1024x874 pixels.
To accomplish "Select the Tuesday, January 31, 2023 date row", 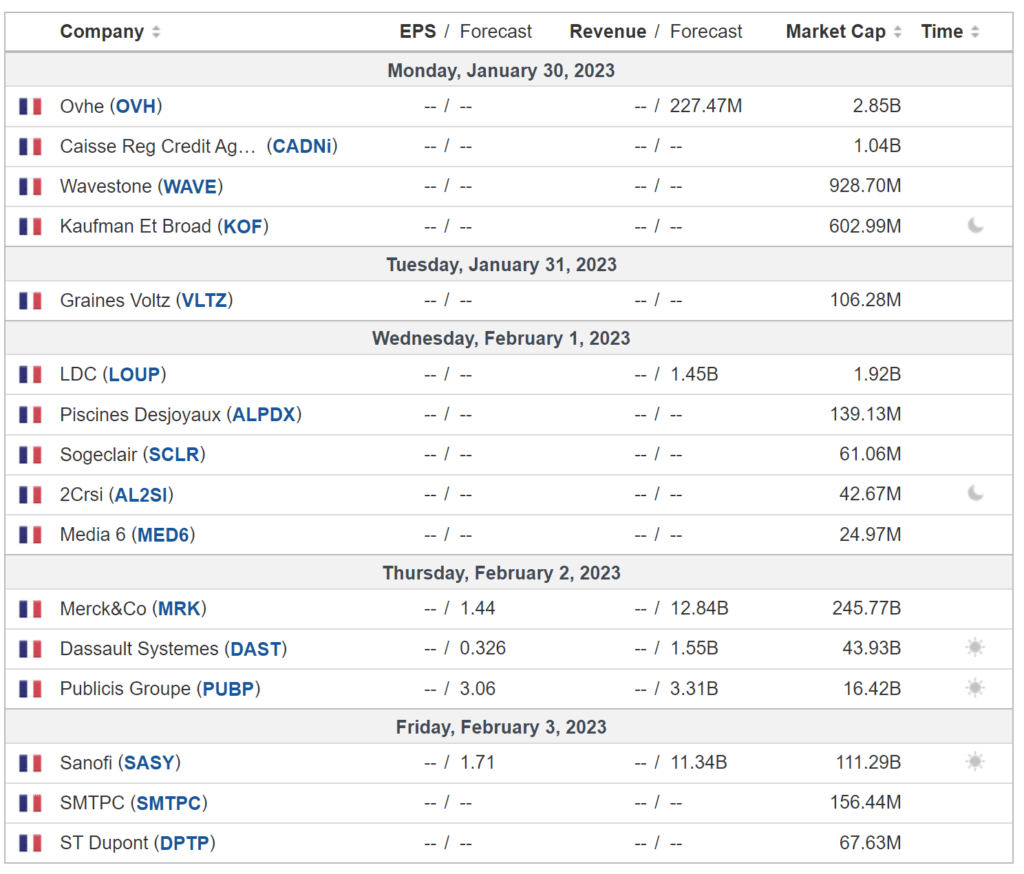I will (x=509, y=264).
